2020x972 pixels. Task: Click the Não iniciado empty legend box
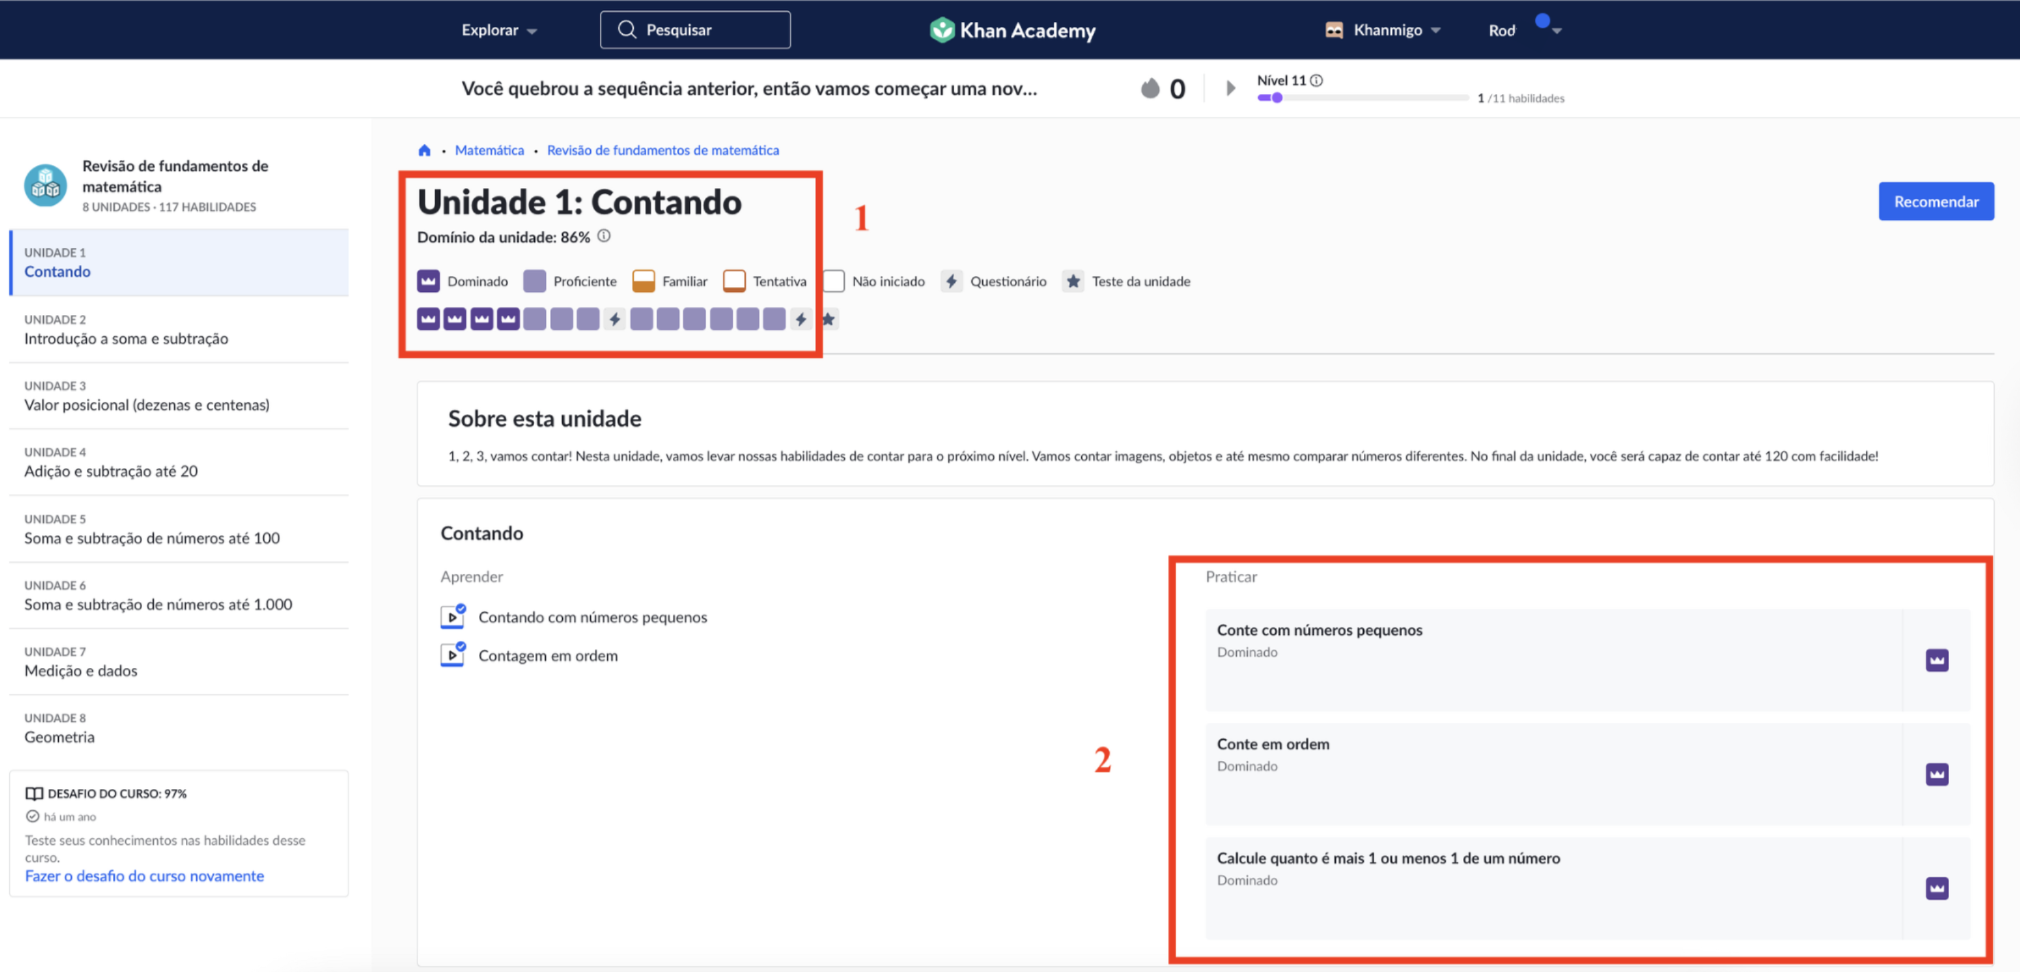coord(834,281)
